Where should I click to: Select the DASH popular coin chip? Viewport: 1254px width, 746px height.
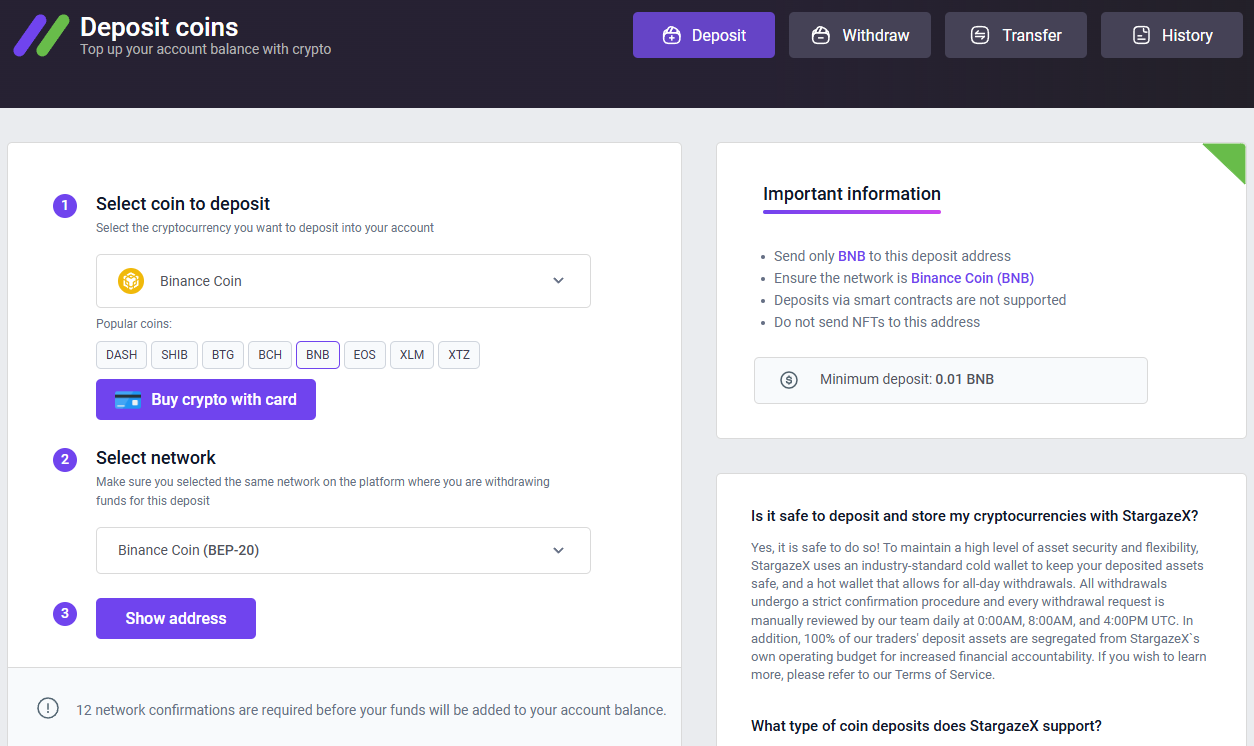[122, 355]
